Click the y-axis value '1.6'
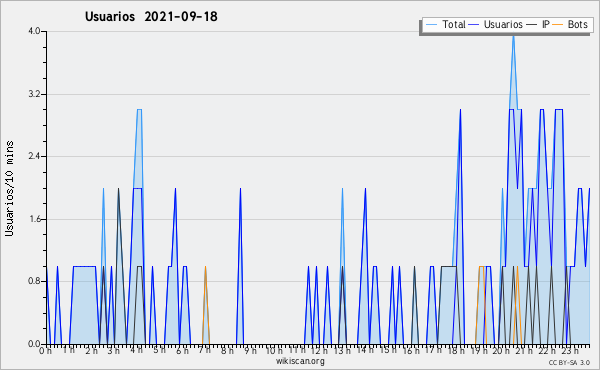The image size is (600, 370). (34, 219)
